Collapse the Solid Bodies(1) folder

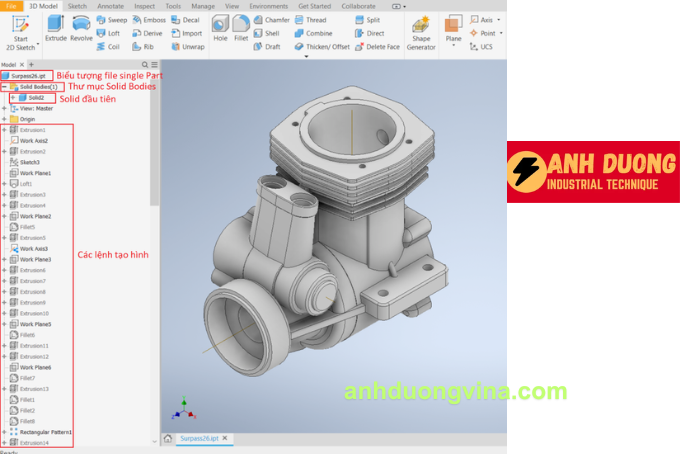pyautogui.click(x=4, y=87)
